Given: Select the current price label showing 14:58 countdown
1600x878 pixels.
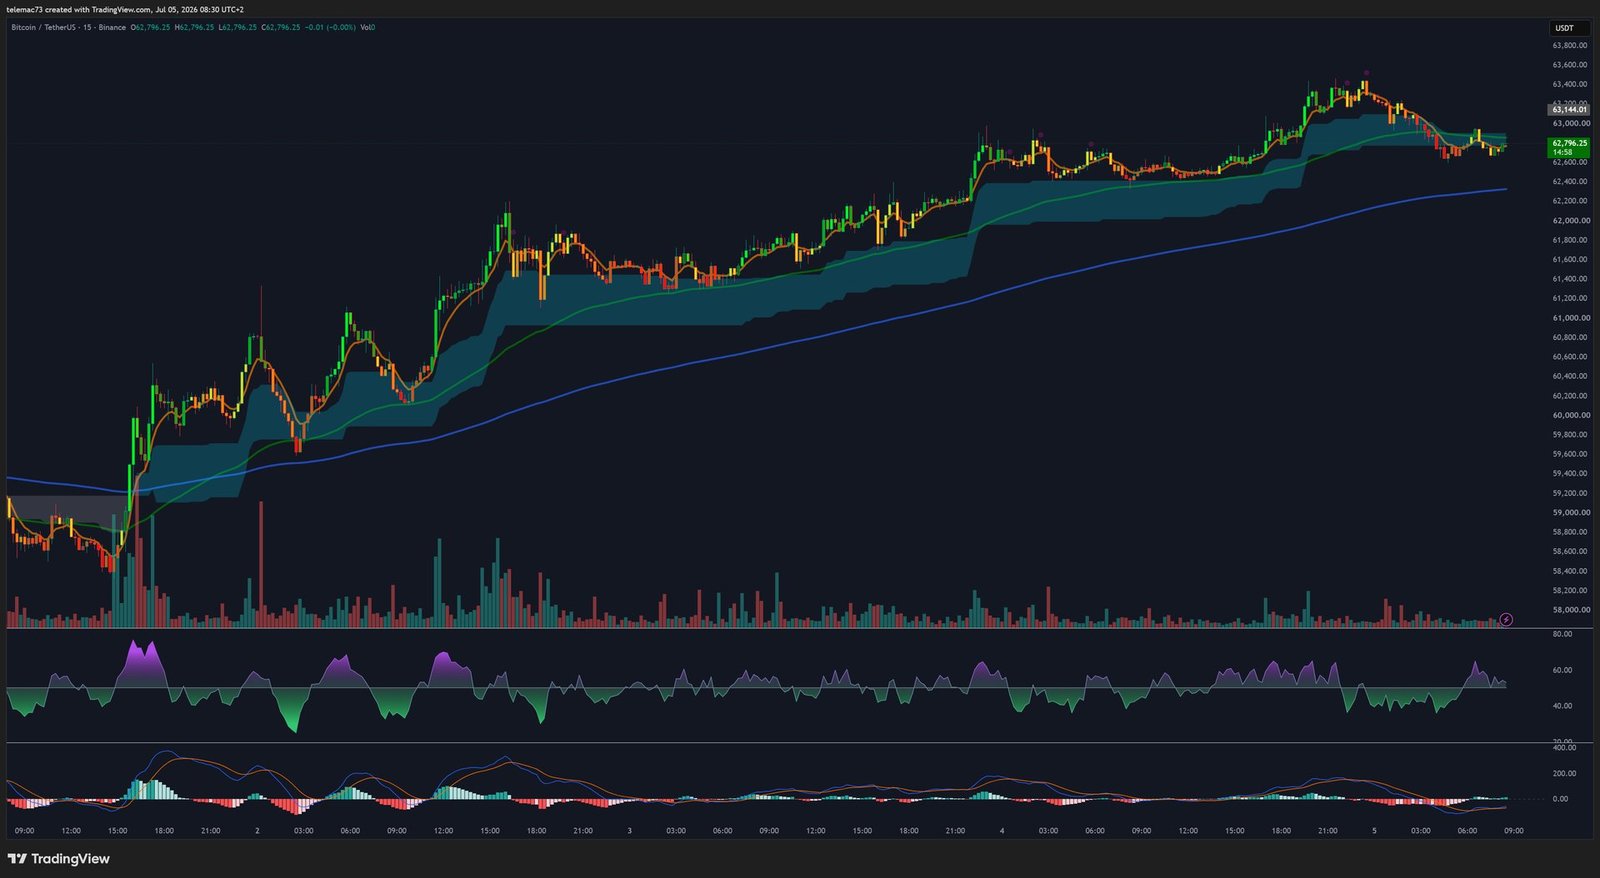Looking at the screenshot, I should (1568, 147).
